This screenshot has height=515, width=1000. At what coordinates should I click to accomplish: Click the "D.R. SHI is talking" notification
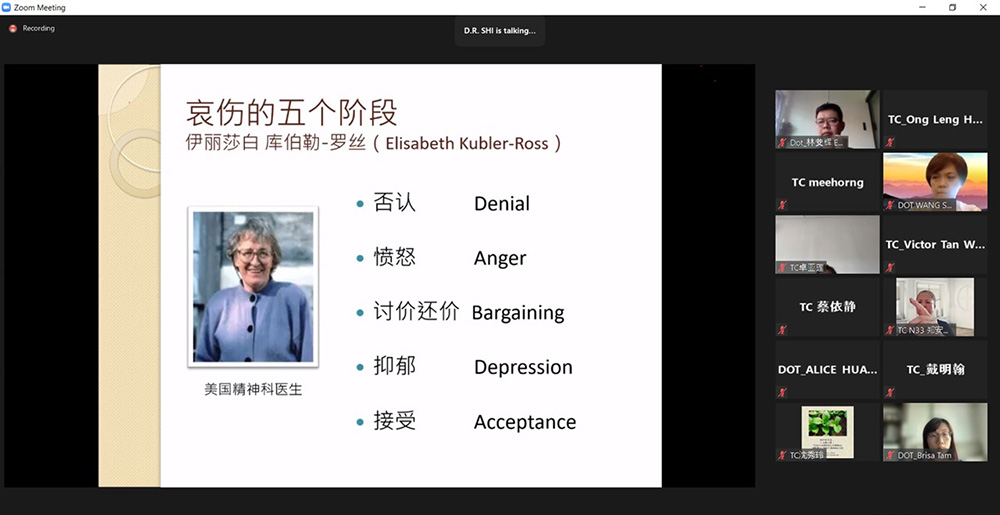click(x=499, y=31)
